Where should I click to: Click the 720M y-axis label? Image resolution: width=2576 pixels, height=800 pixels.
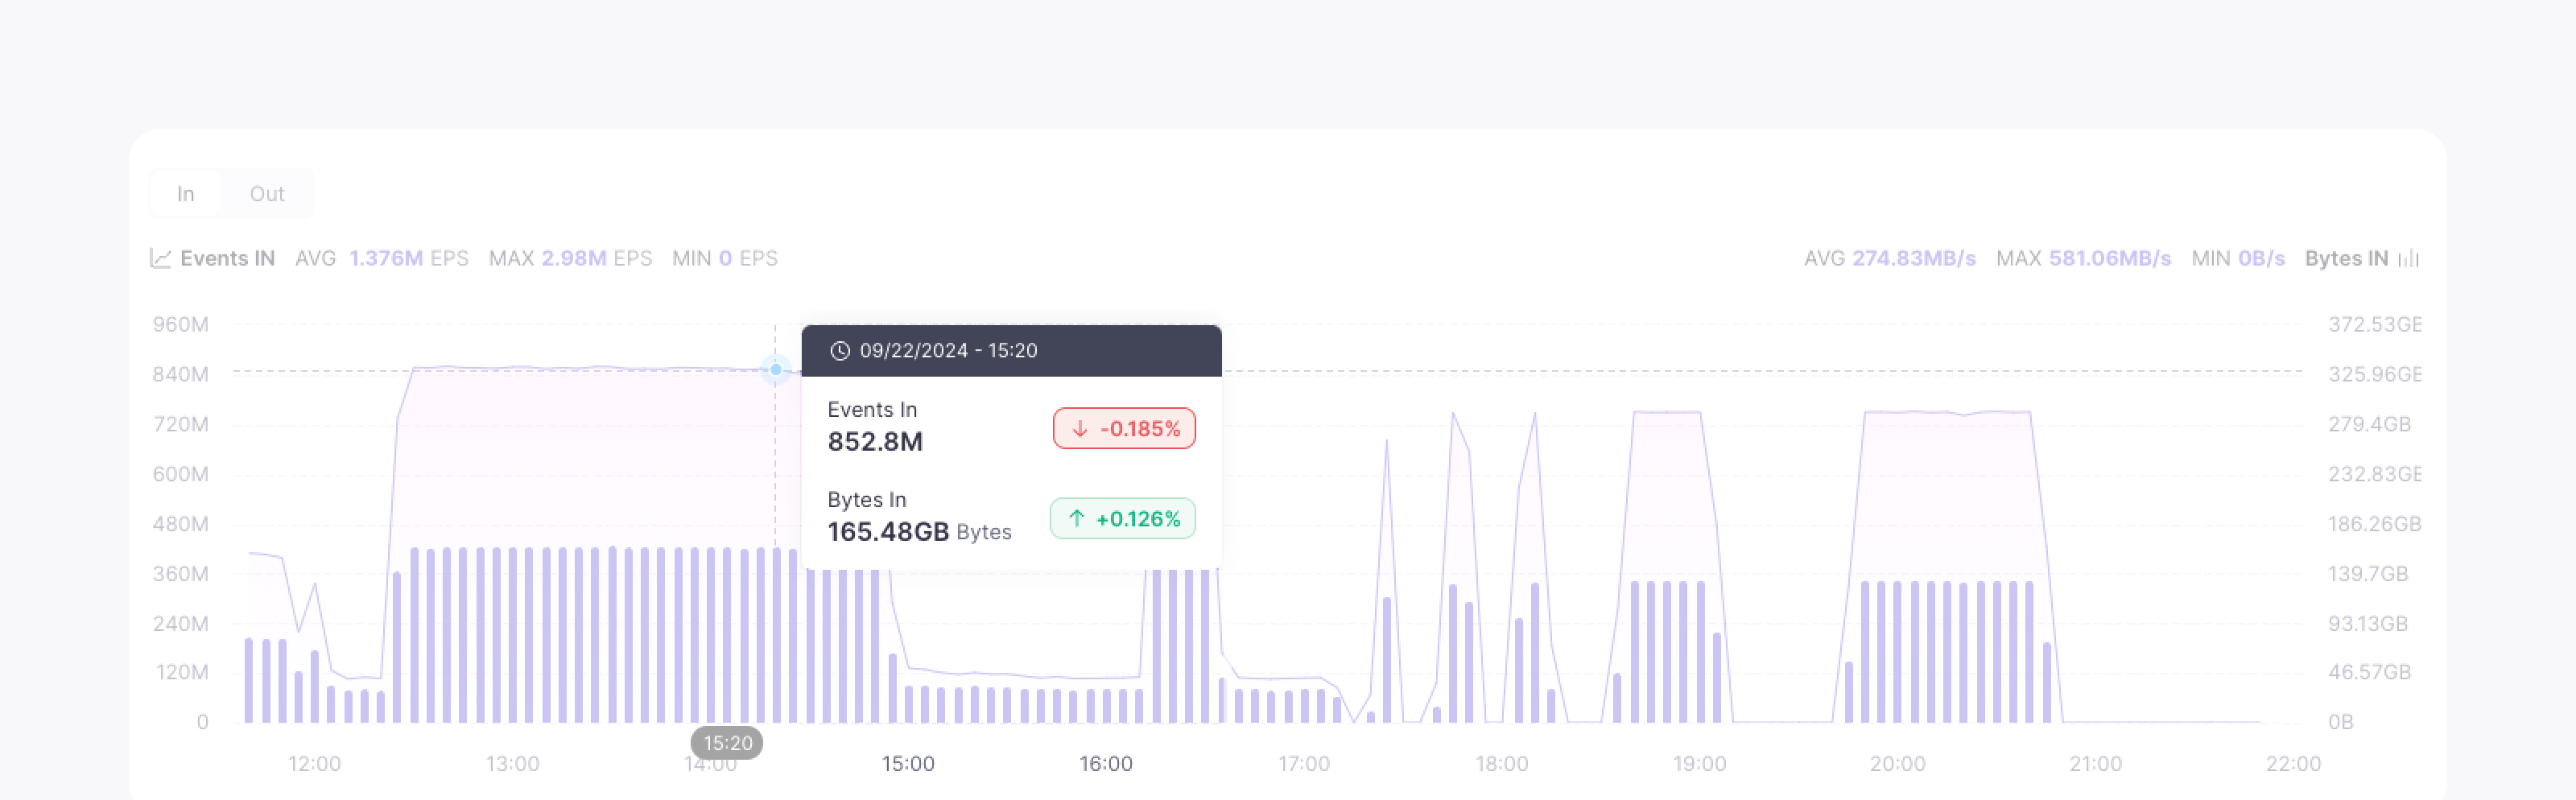(x=181, y=425)
